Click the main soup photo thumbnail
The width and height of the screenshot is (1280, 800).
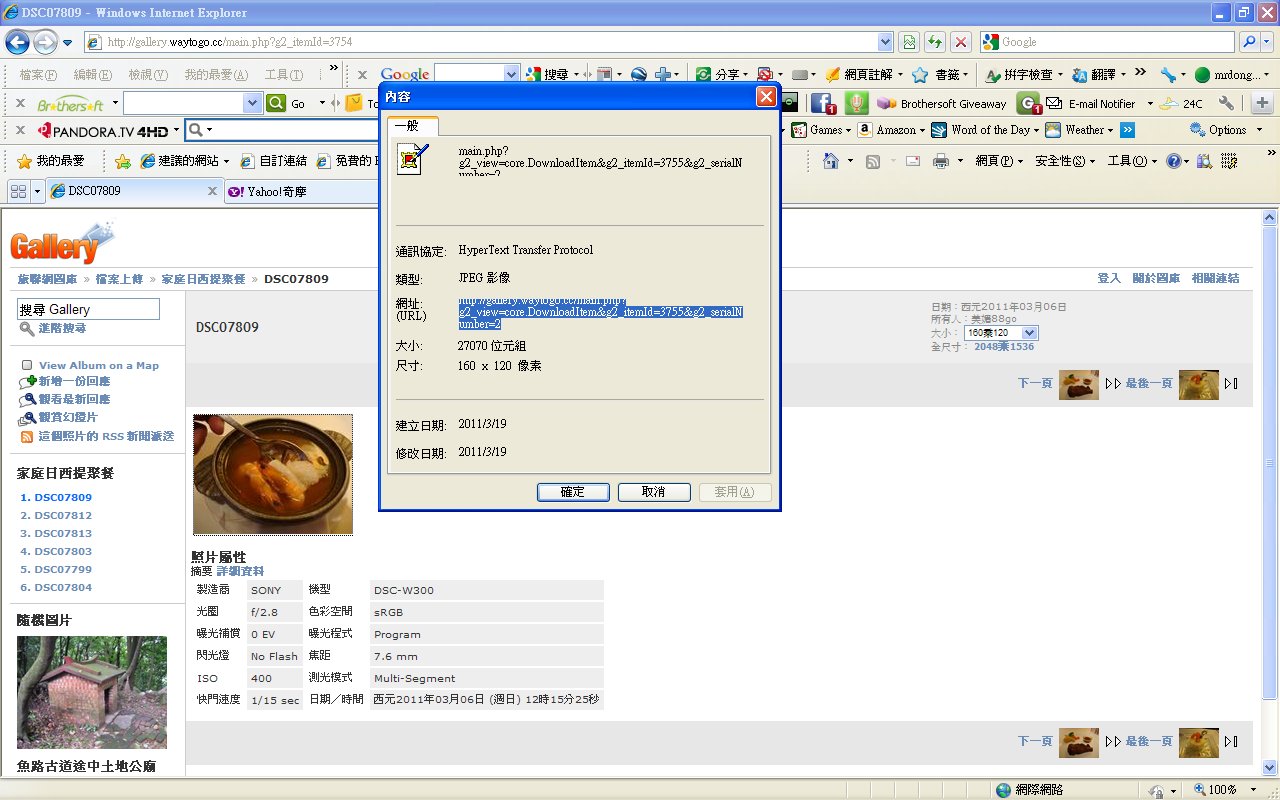pyautogui.click(x=272, y=474)
